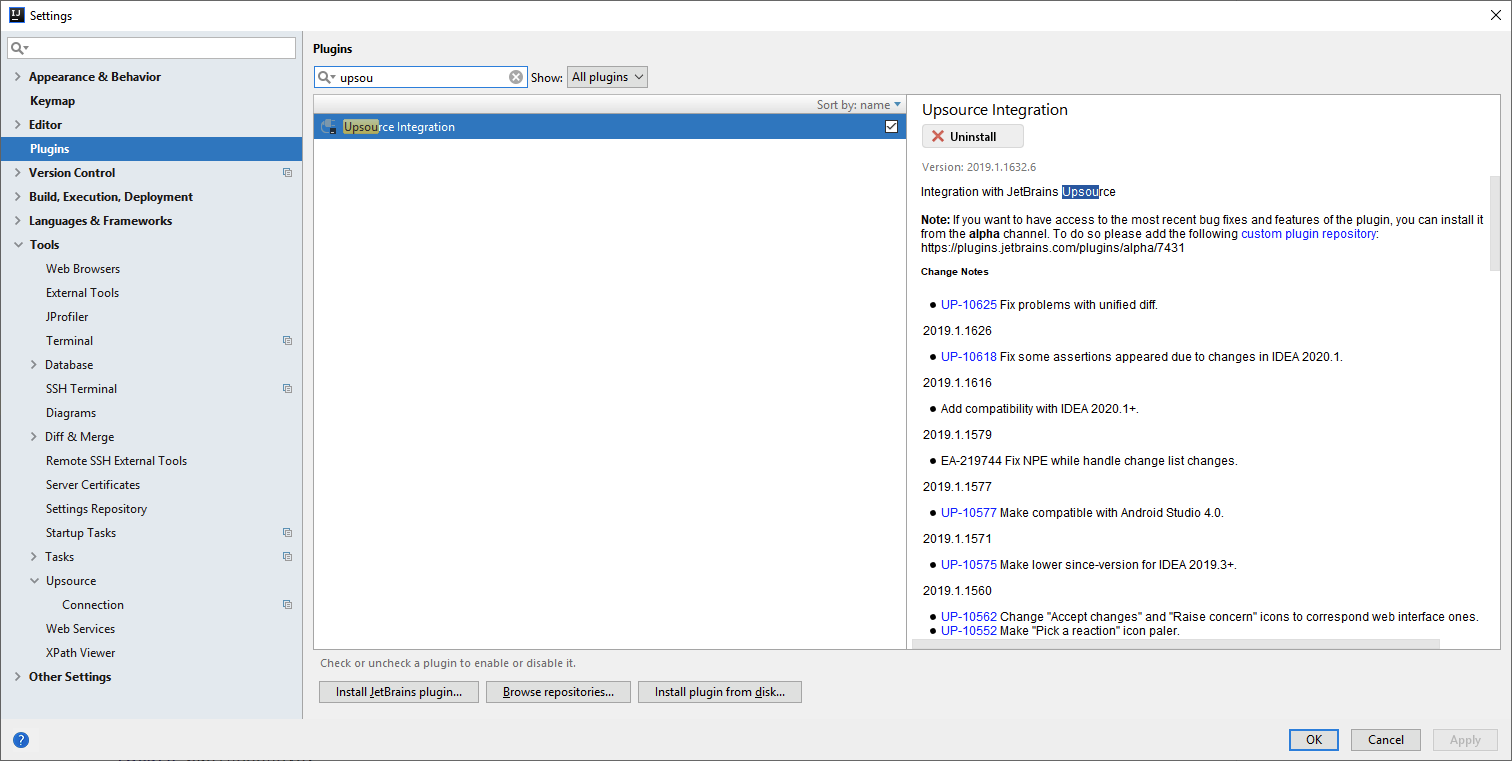Expand the Editor settings node
The height and width of the screenshot is (761, 1512).
17,125
